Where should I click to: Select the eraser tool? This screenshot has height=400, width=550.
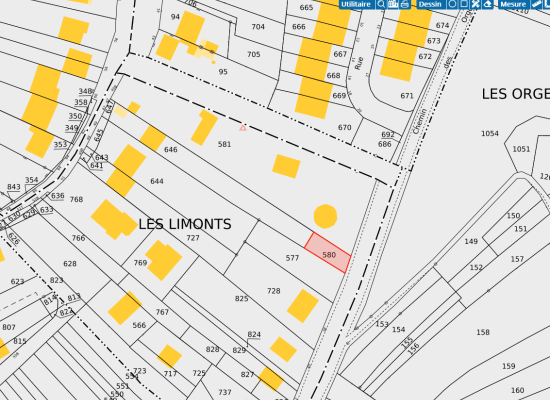click(487, 4)
